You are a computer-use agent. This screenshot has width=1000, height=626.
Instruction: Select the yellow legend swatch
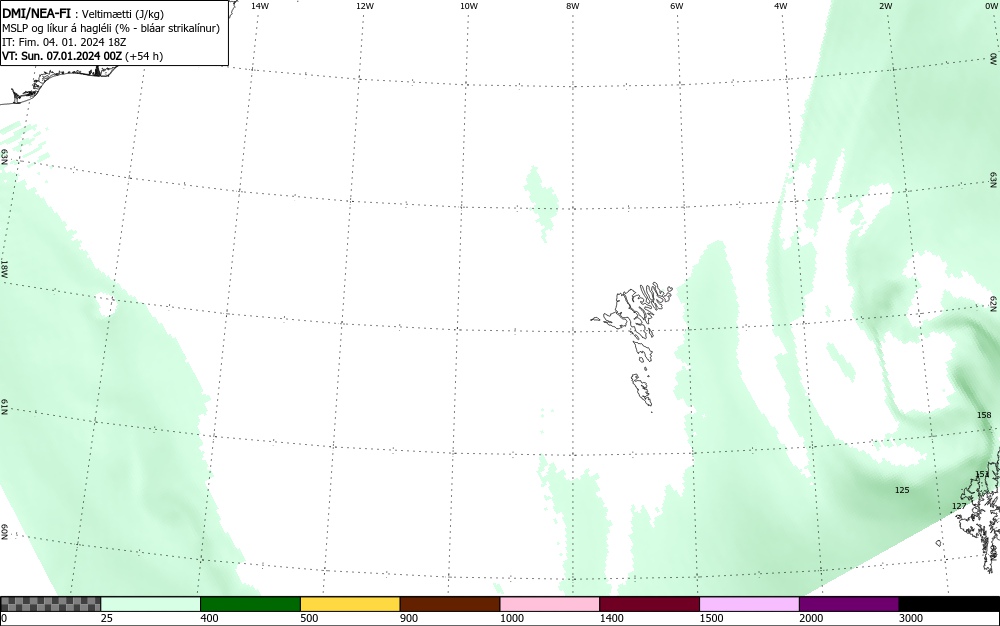click(350, 604)
